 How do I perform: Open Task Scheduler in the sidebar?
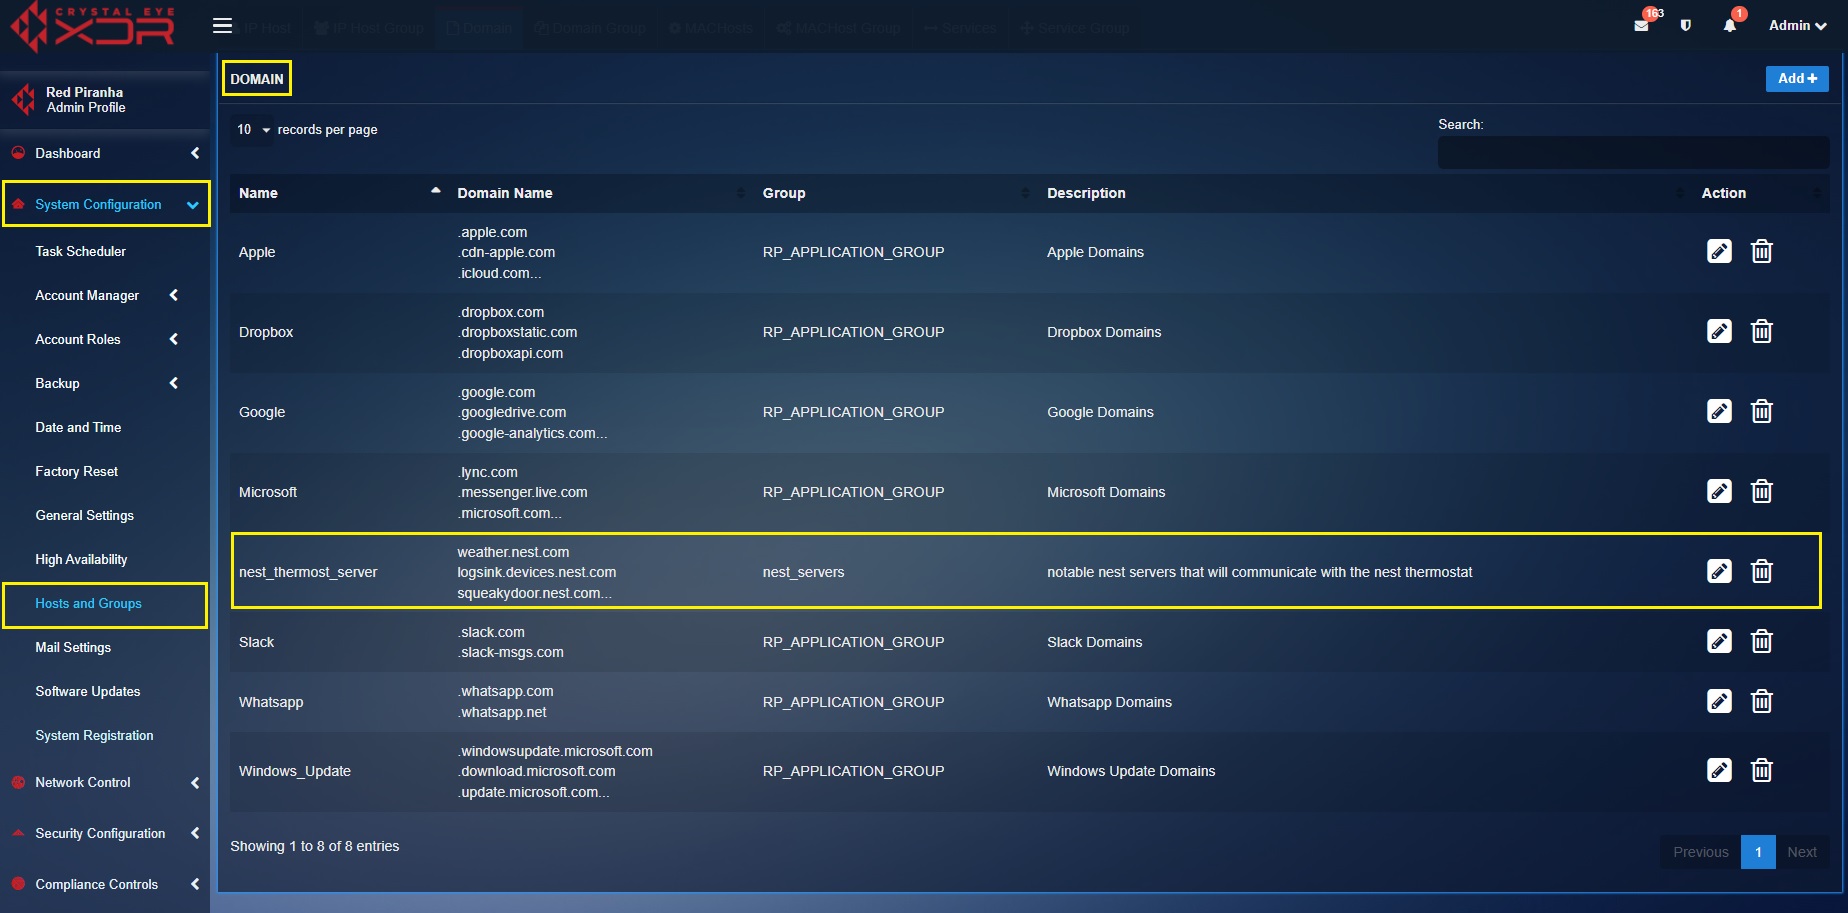(x=80, y=251)
